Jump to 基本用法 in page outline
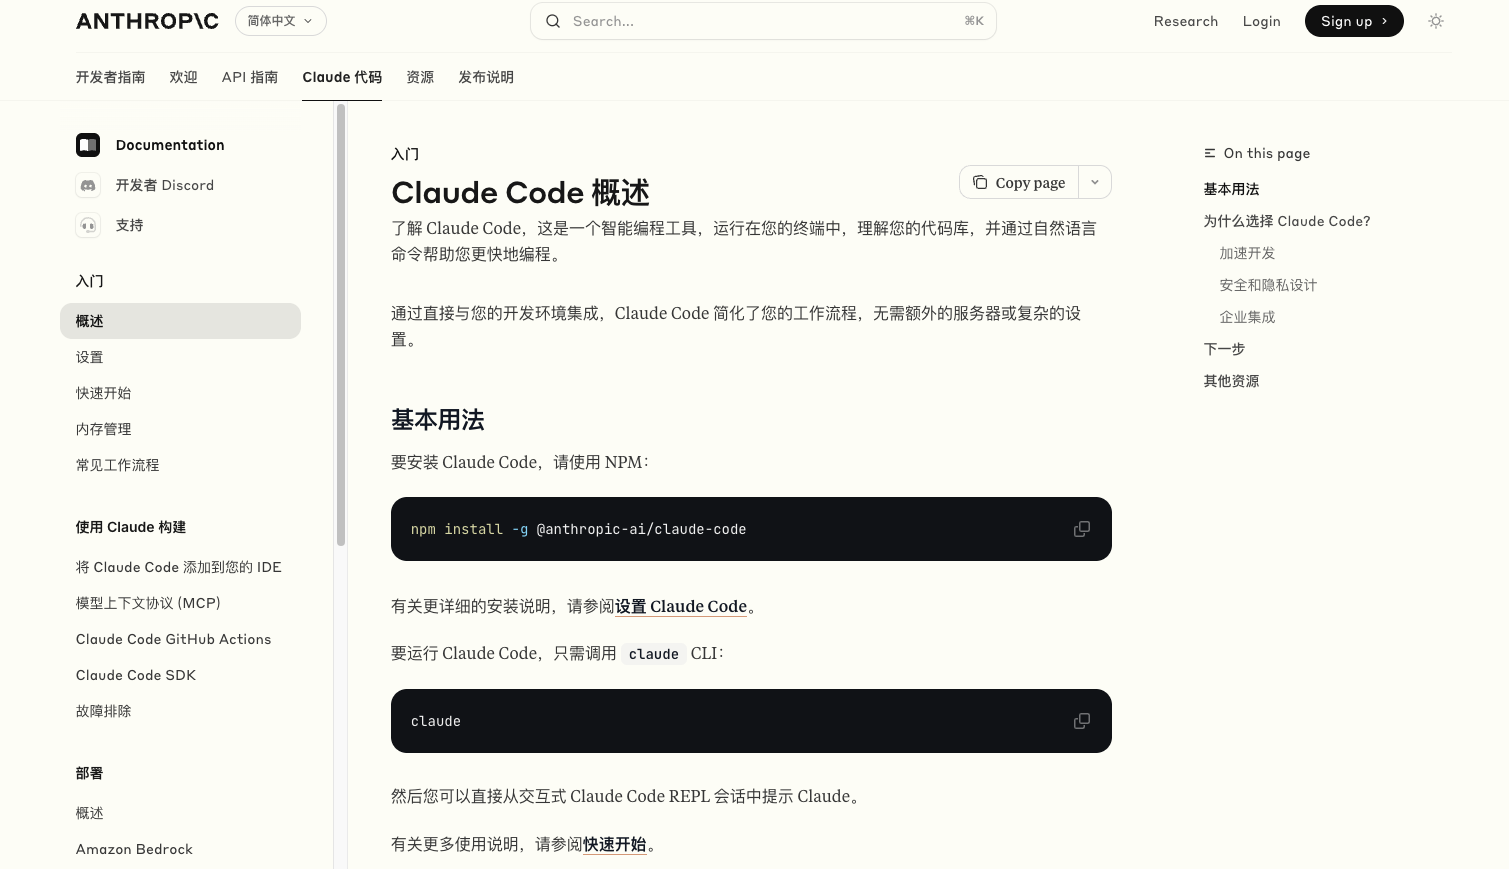 (x=1232, y=189)
